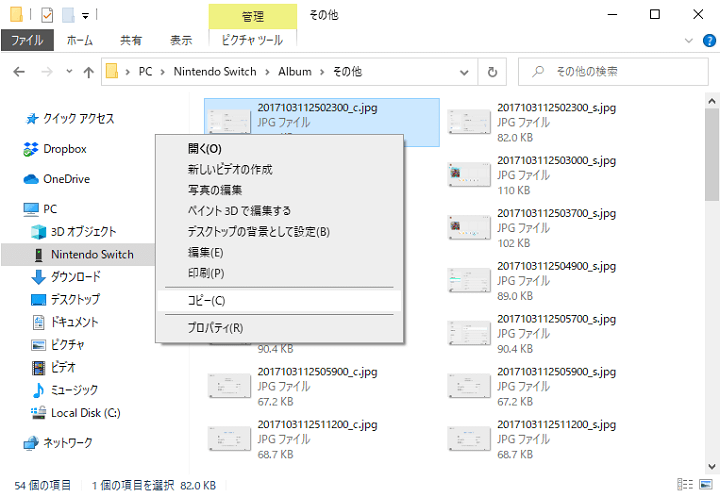Choose 新しいビデオの作成 from context menu
The height and width of the screenshot is (497, 720).
(279, 169)
